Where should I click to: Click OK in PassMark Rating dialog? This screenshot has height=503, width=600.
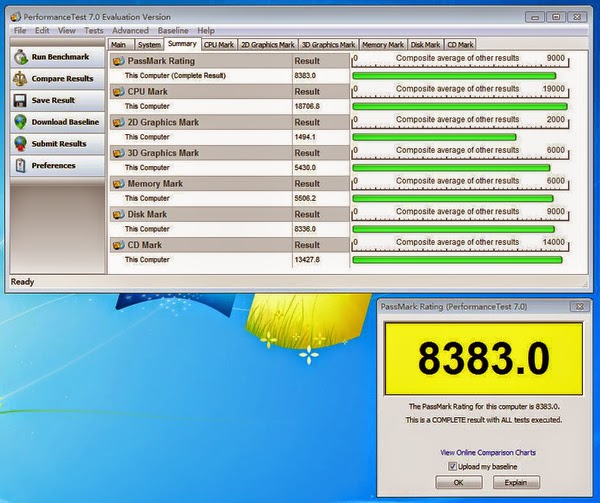click(458, 482)
